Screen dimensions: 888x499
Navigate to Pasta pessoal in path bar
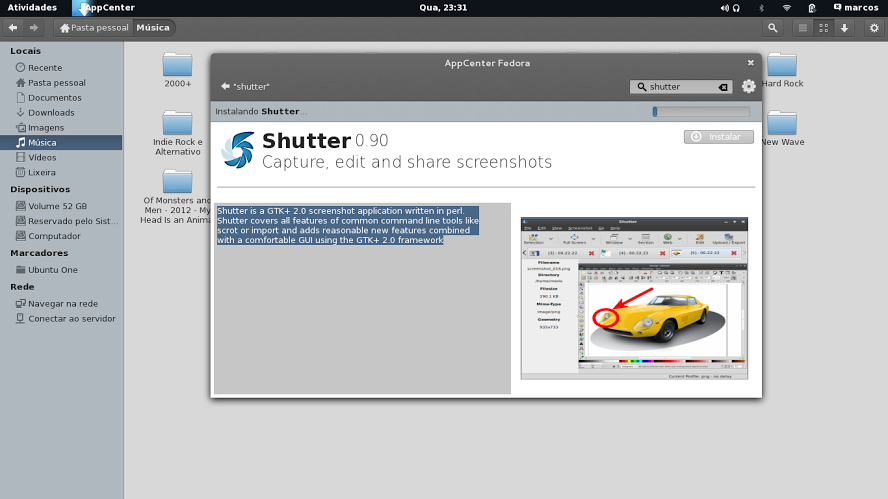click(94, 28)
